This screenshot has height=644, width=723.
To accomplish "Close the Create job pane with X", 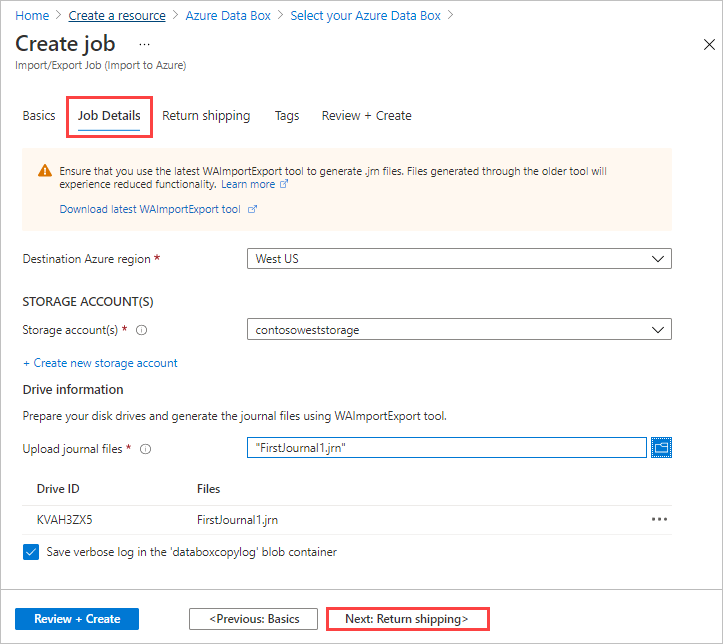I will point(709,45).
